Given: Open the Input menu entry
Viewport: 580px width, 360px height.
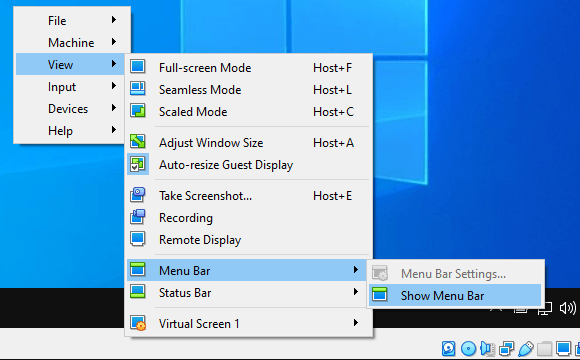Looking at the screenshot, I should coord(70,87).
